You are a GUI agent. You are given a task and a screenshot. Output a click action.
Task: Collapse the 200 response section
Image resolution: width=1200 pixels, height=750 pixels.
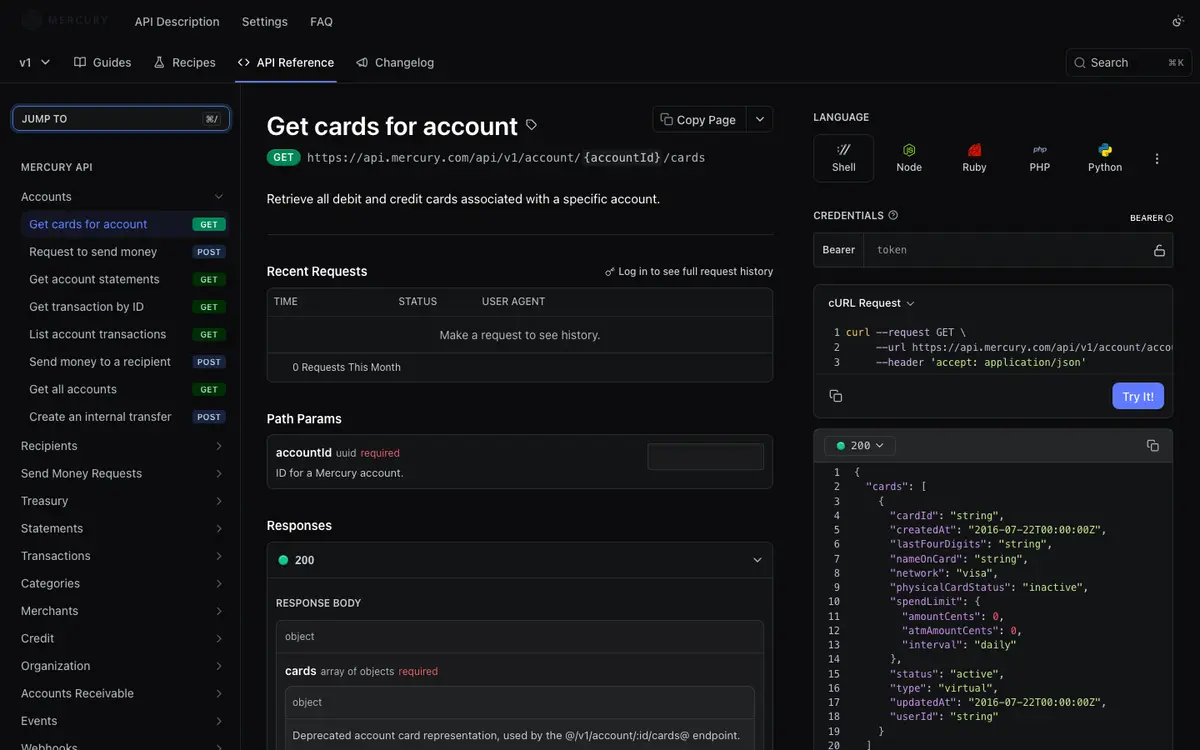coord(757,560)
